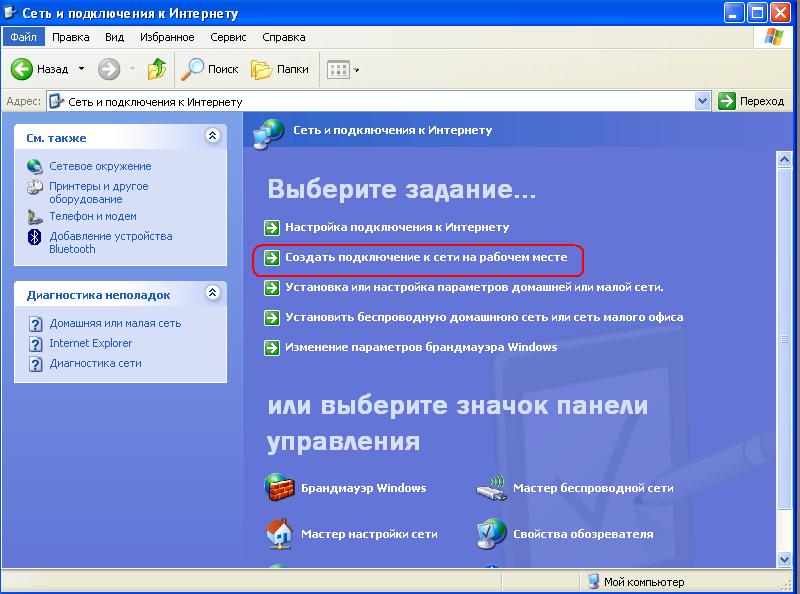
Task: Click help icon beside Домашняя или малая сеть
Action: pyautogui.click(x=35, y=324)
